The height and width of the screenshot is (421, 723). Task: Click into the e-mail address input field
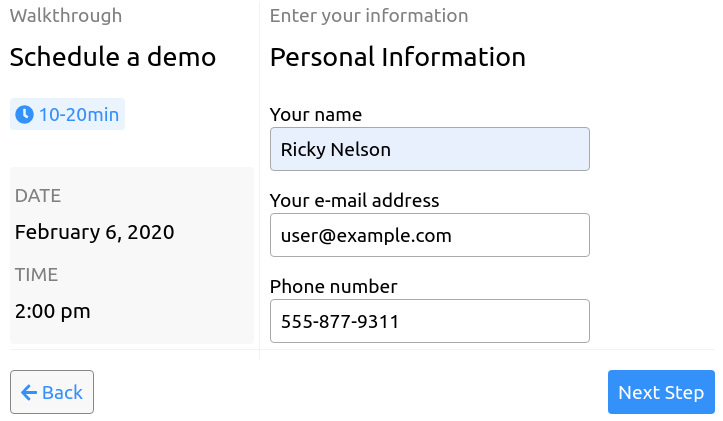tap(430, 235)
